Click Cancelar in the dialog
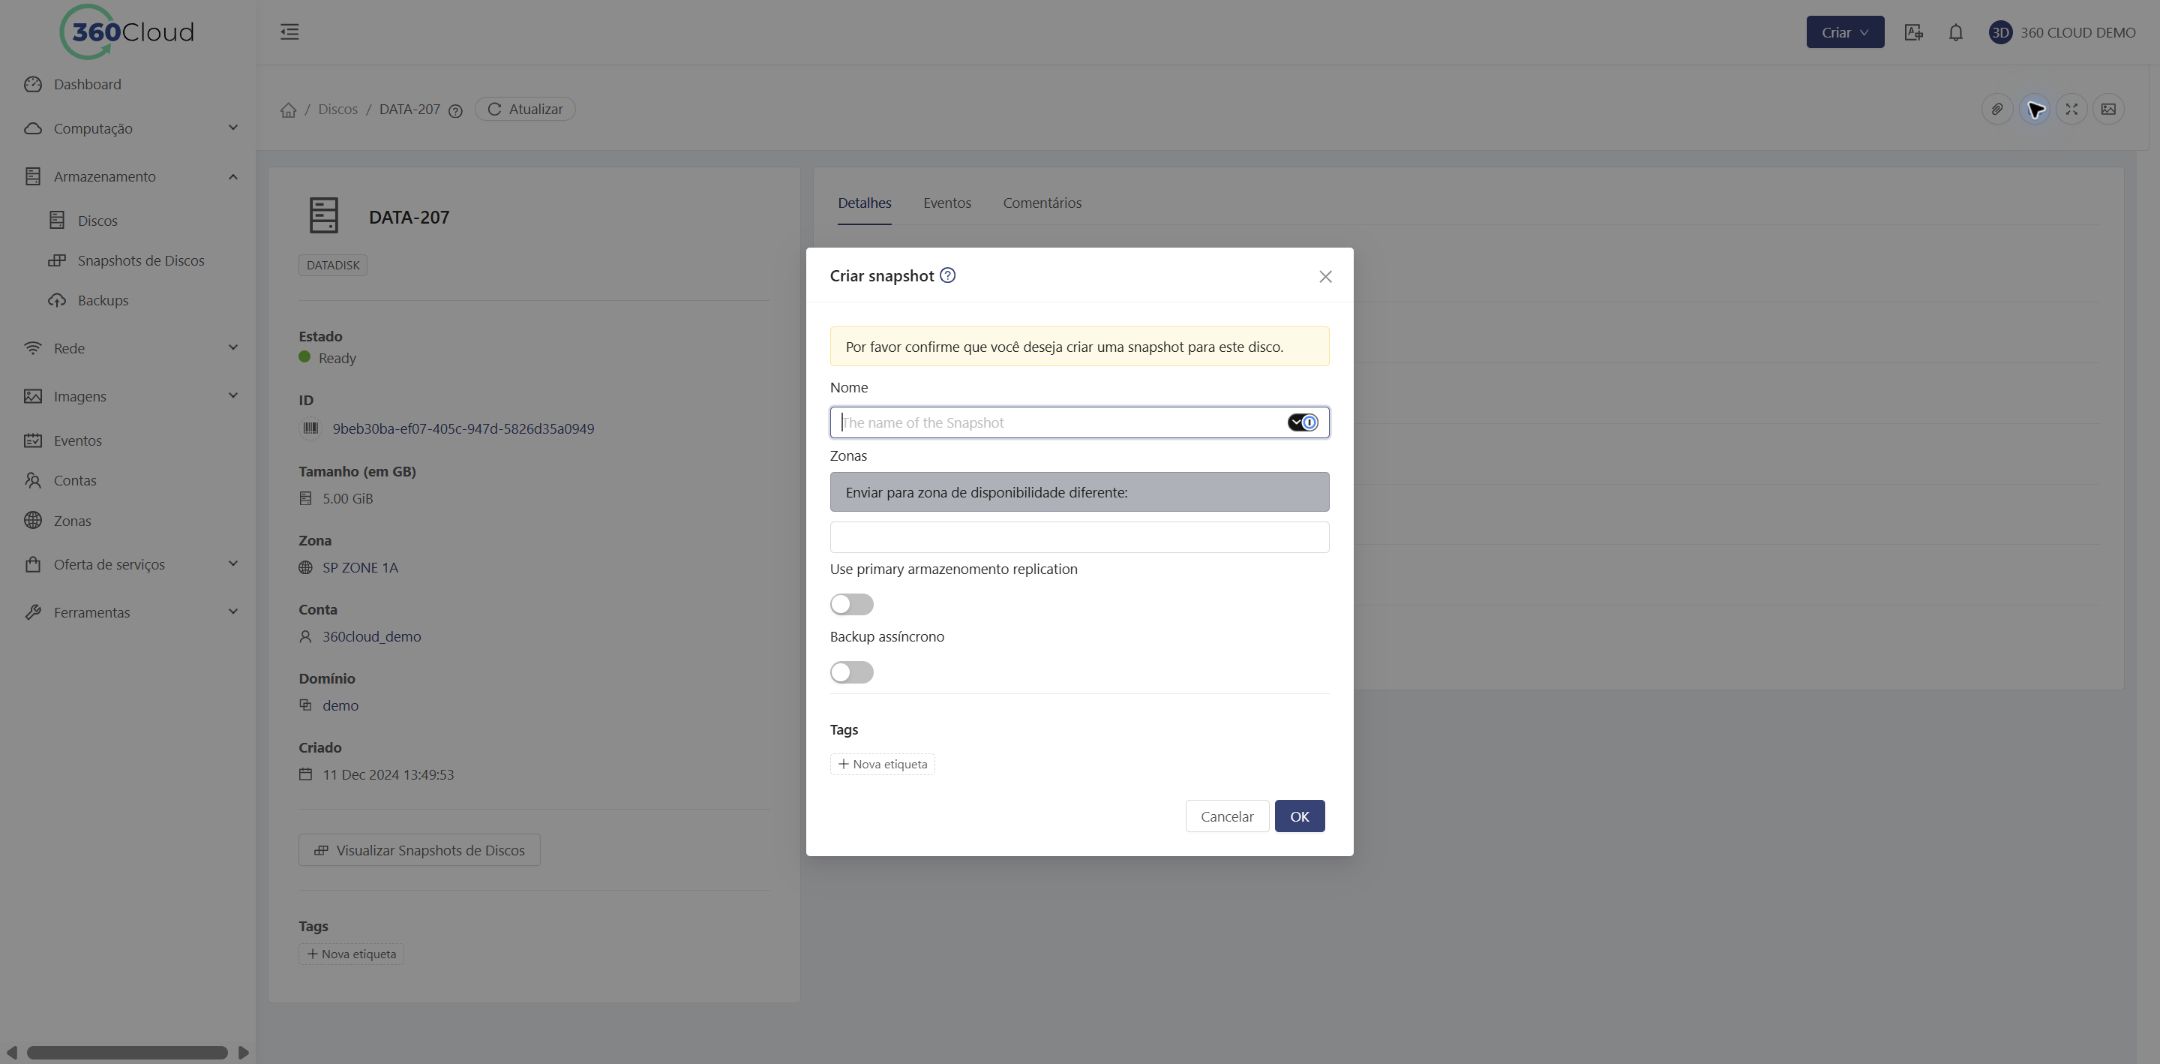2160x1064 pixels. 1227,816
